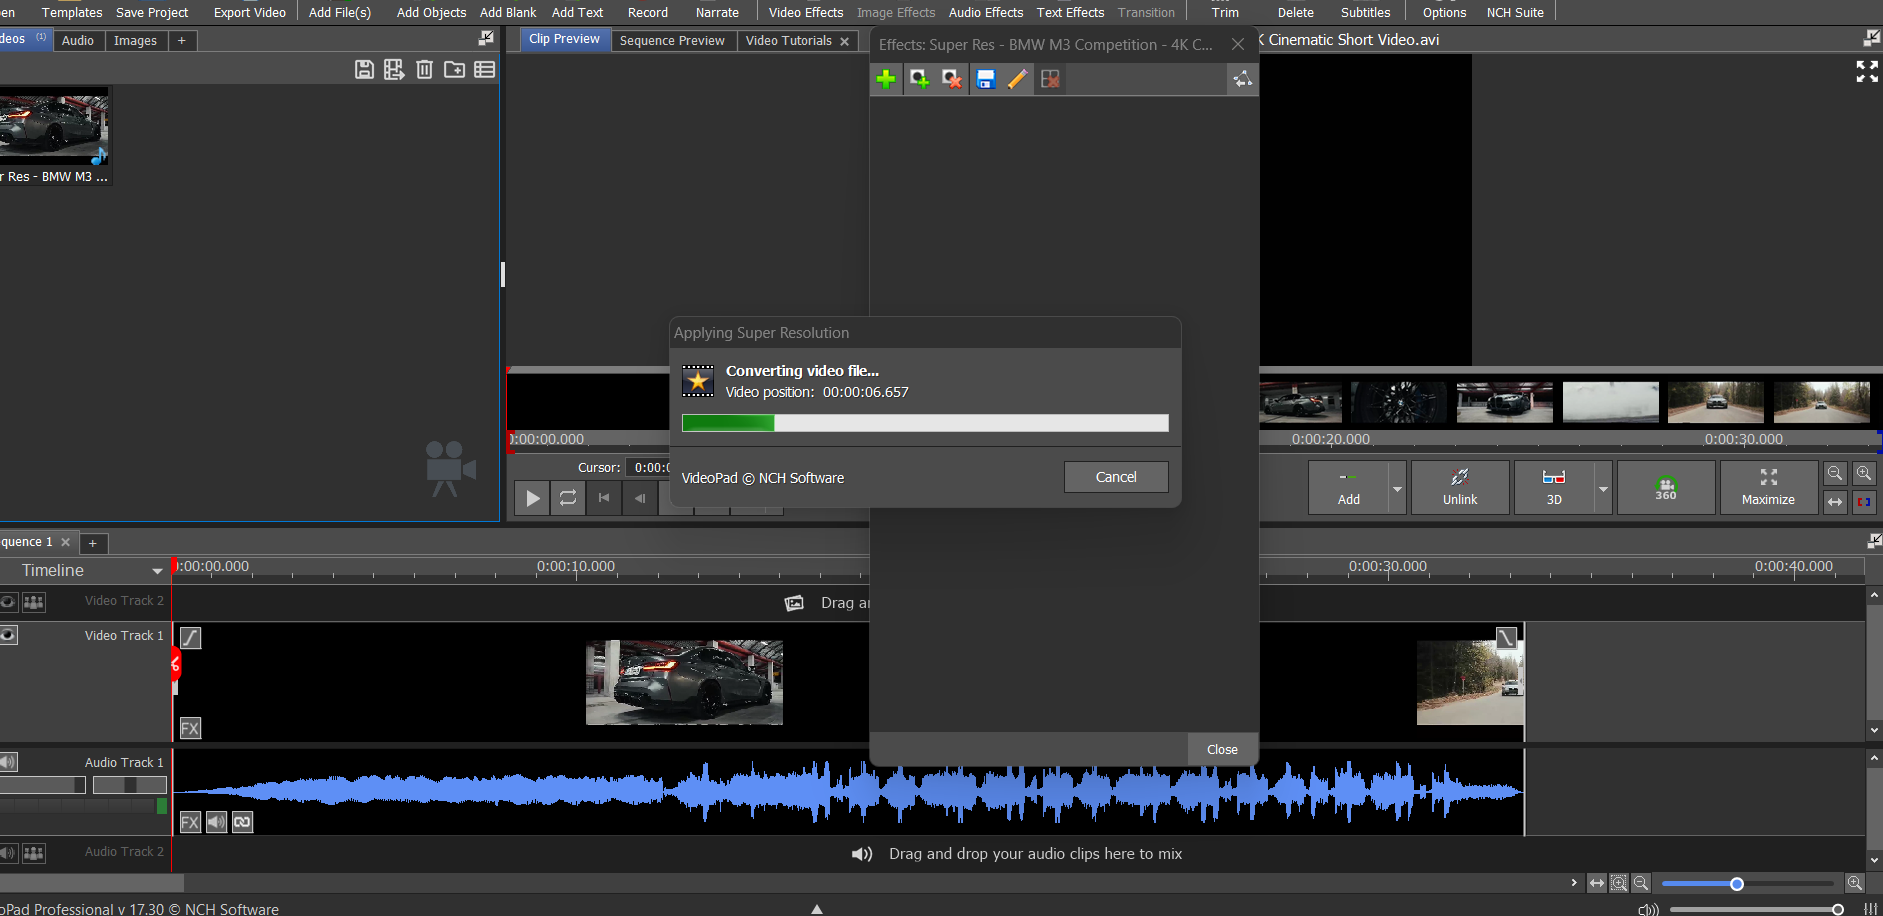Click the Unlink clip button

point(1459,488)
